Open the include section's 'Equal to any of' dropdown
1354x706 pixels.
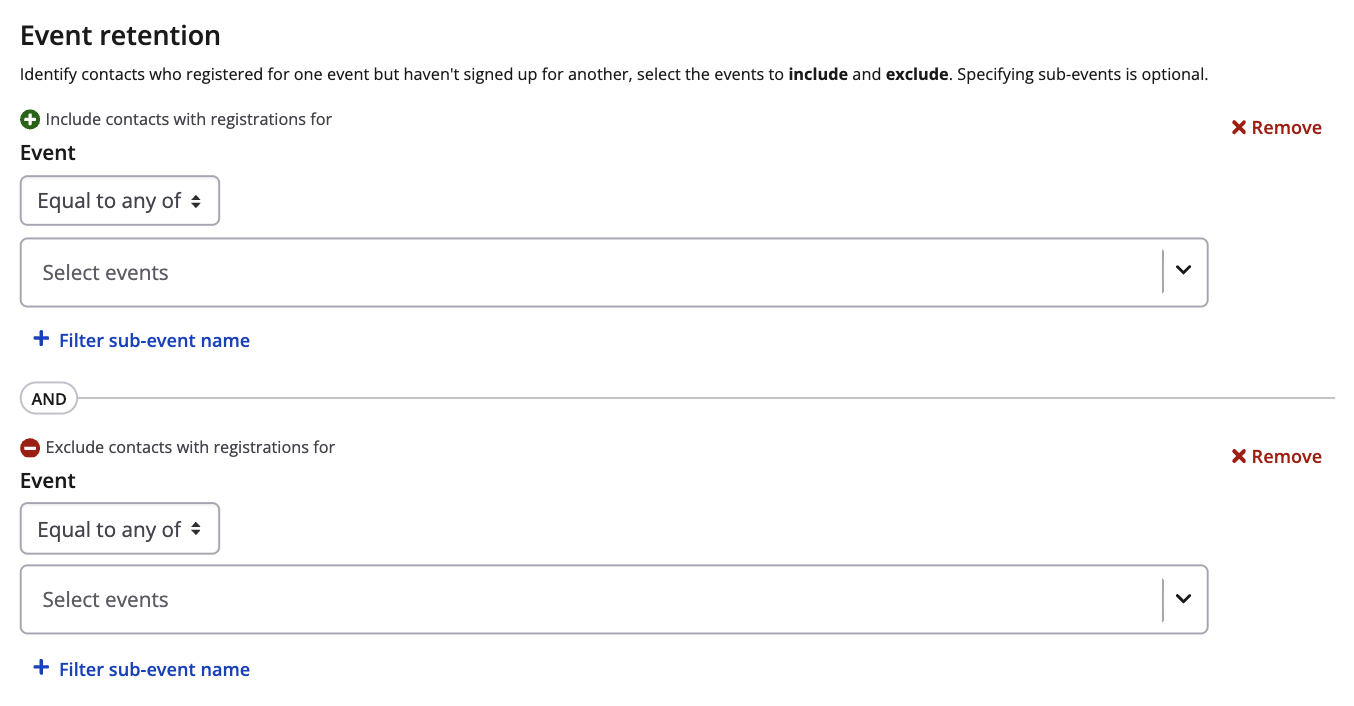click(120, 201)
